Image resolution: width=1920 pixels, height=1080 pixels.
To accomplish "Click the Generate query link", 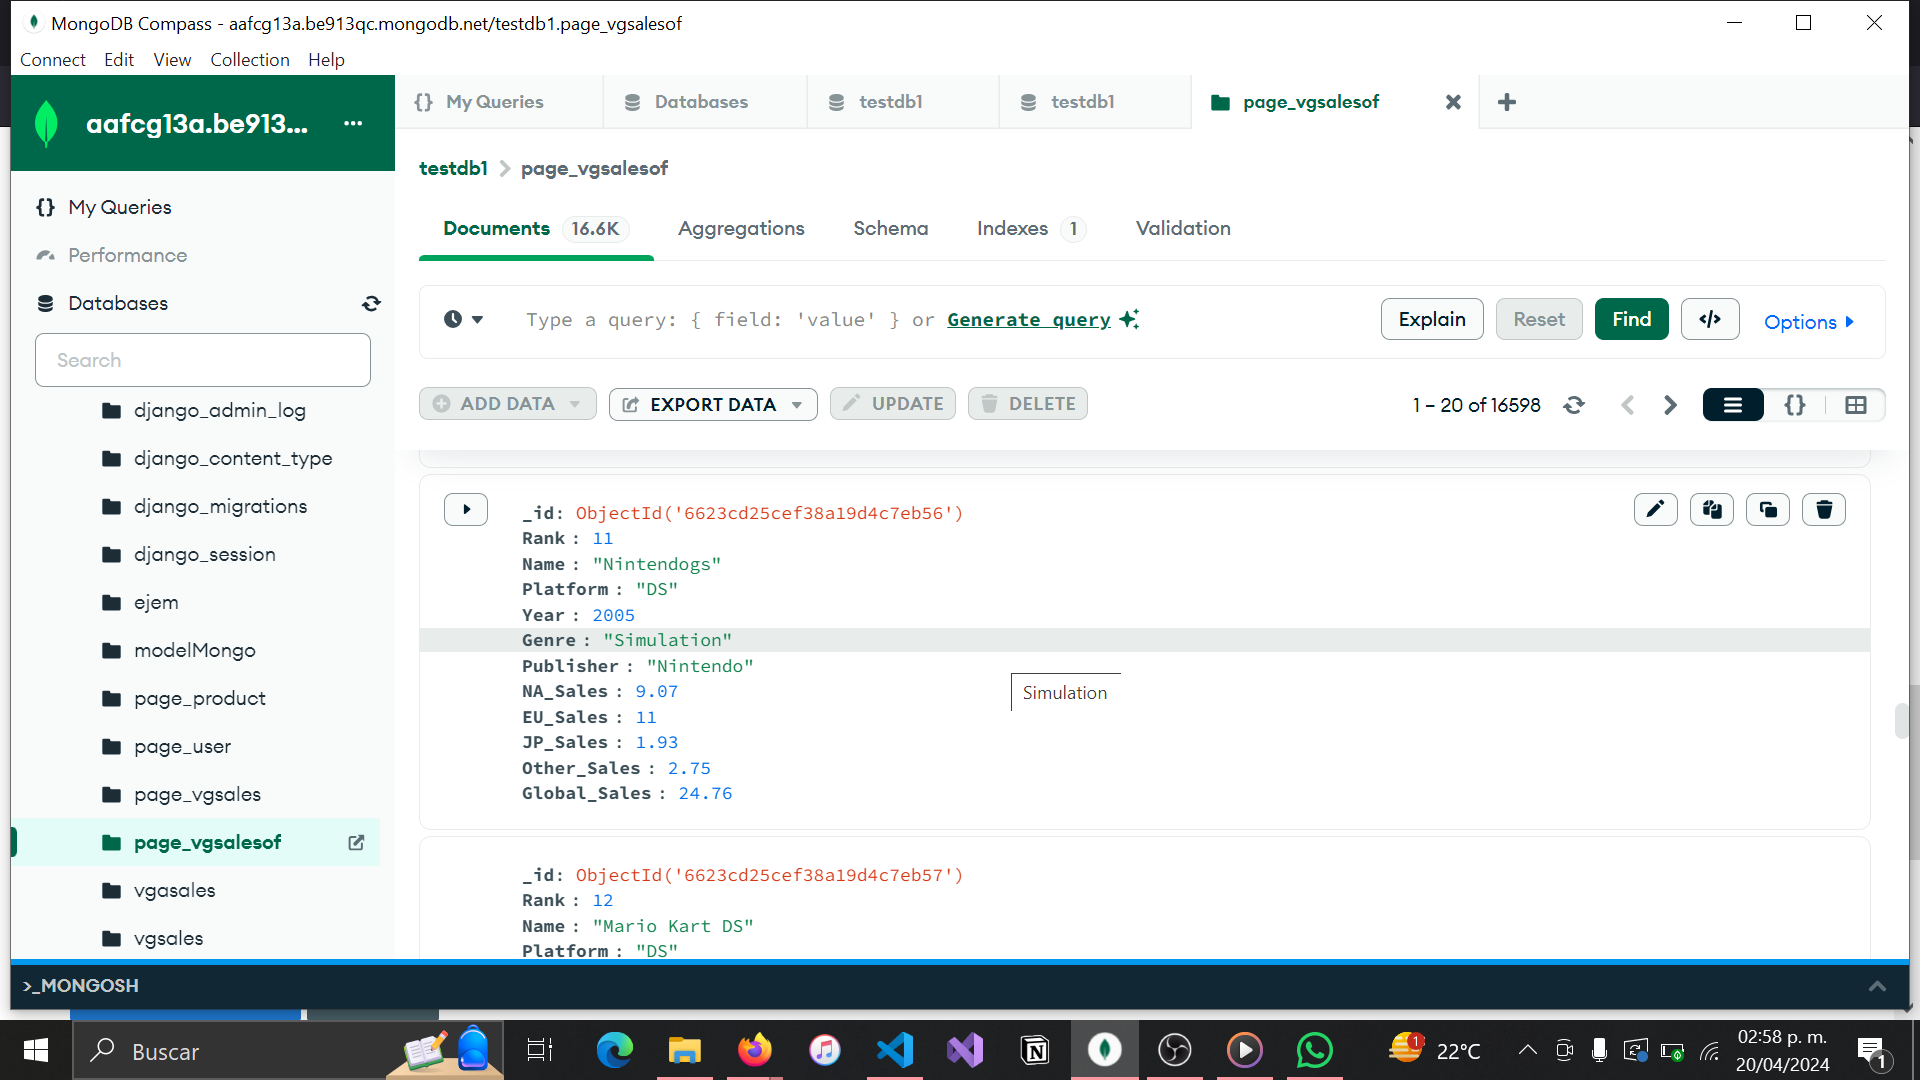I will [1028, 320].
